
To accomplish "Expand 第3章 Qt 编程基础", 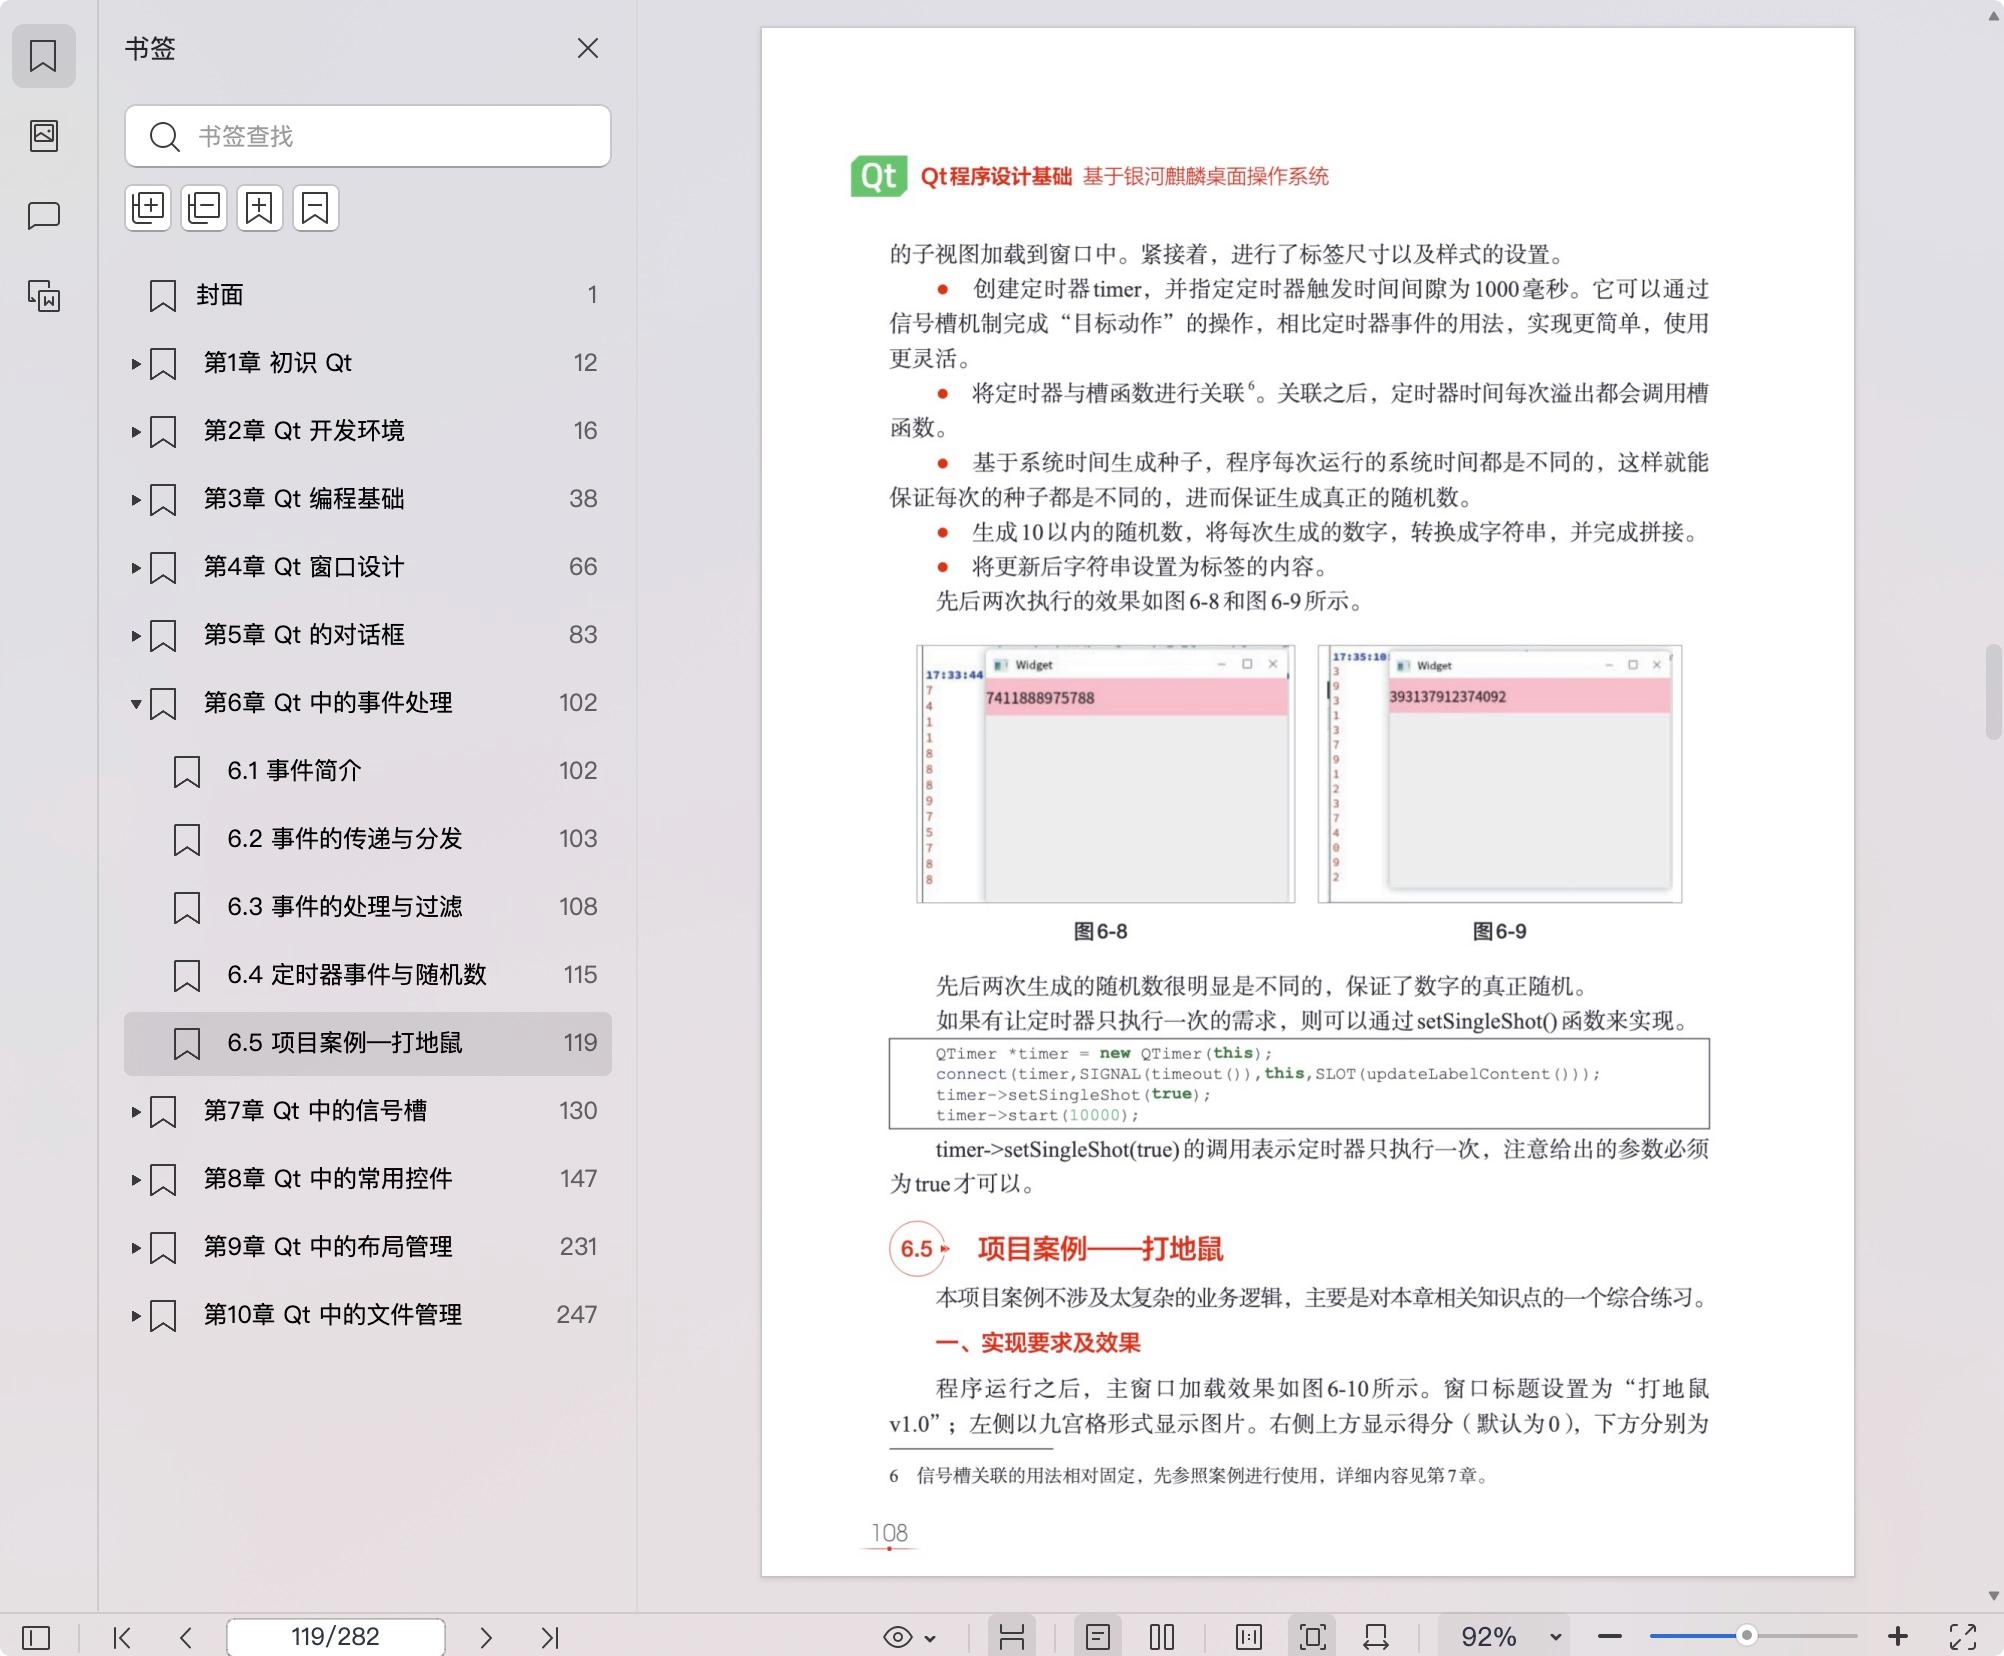I will pyautogui.click(x=136, y=500).
